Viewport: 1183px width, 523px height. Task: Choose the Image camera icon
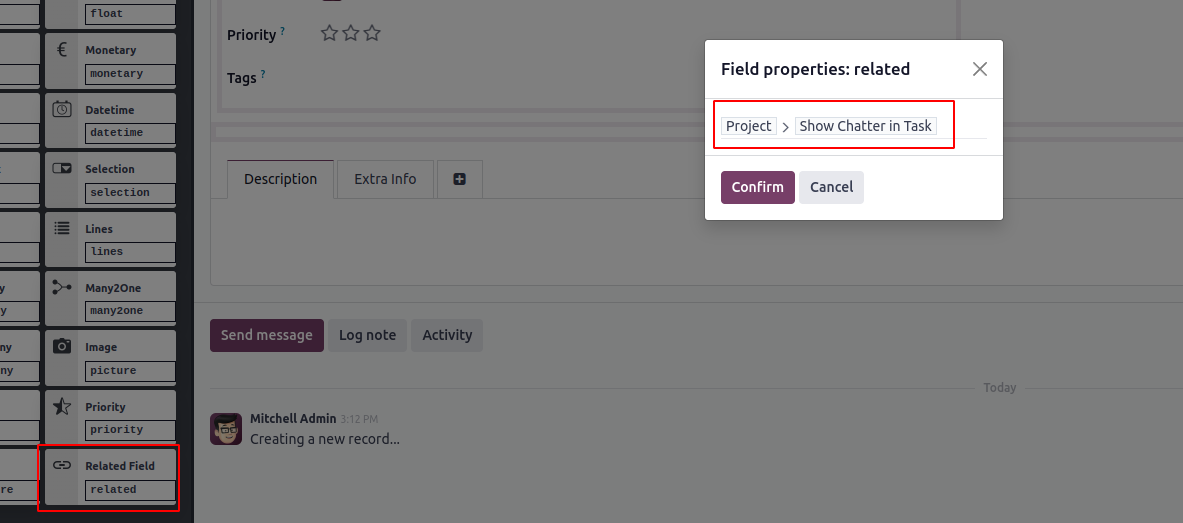point(62,346)
